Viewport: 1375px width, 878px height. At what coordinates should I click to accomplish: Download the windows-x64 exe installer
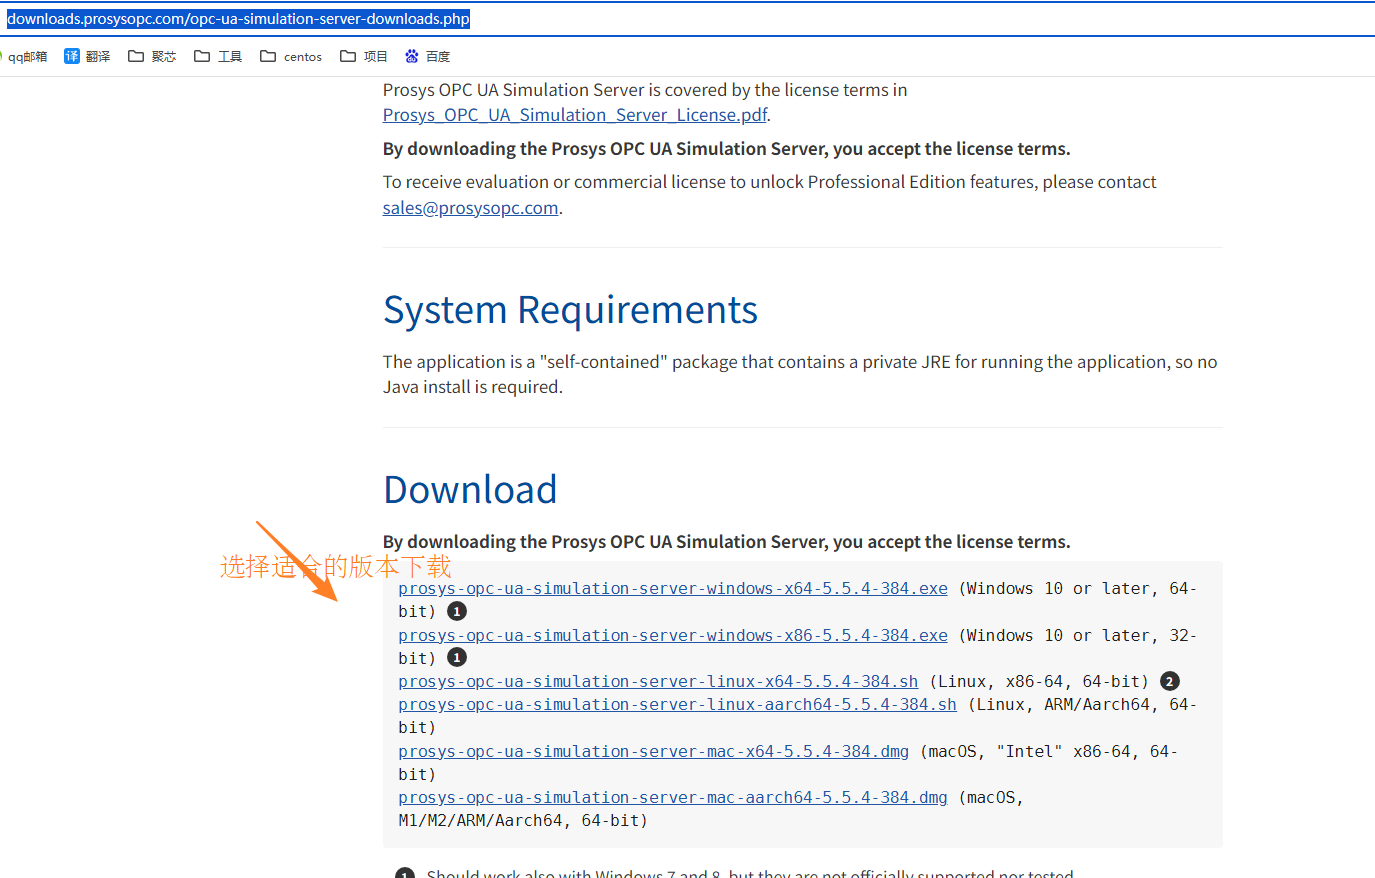click(x=673, y=589)
